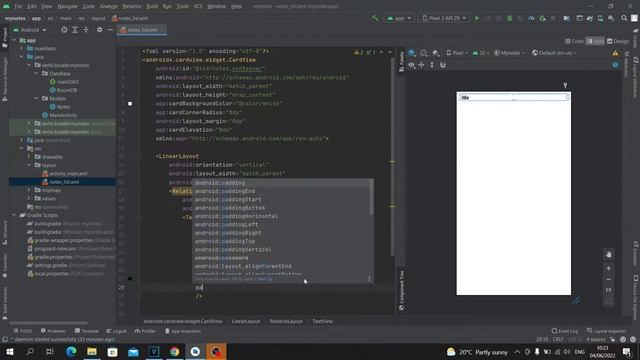Open the Problems tool window
640x360 pixels.
pos(53,331)
